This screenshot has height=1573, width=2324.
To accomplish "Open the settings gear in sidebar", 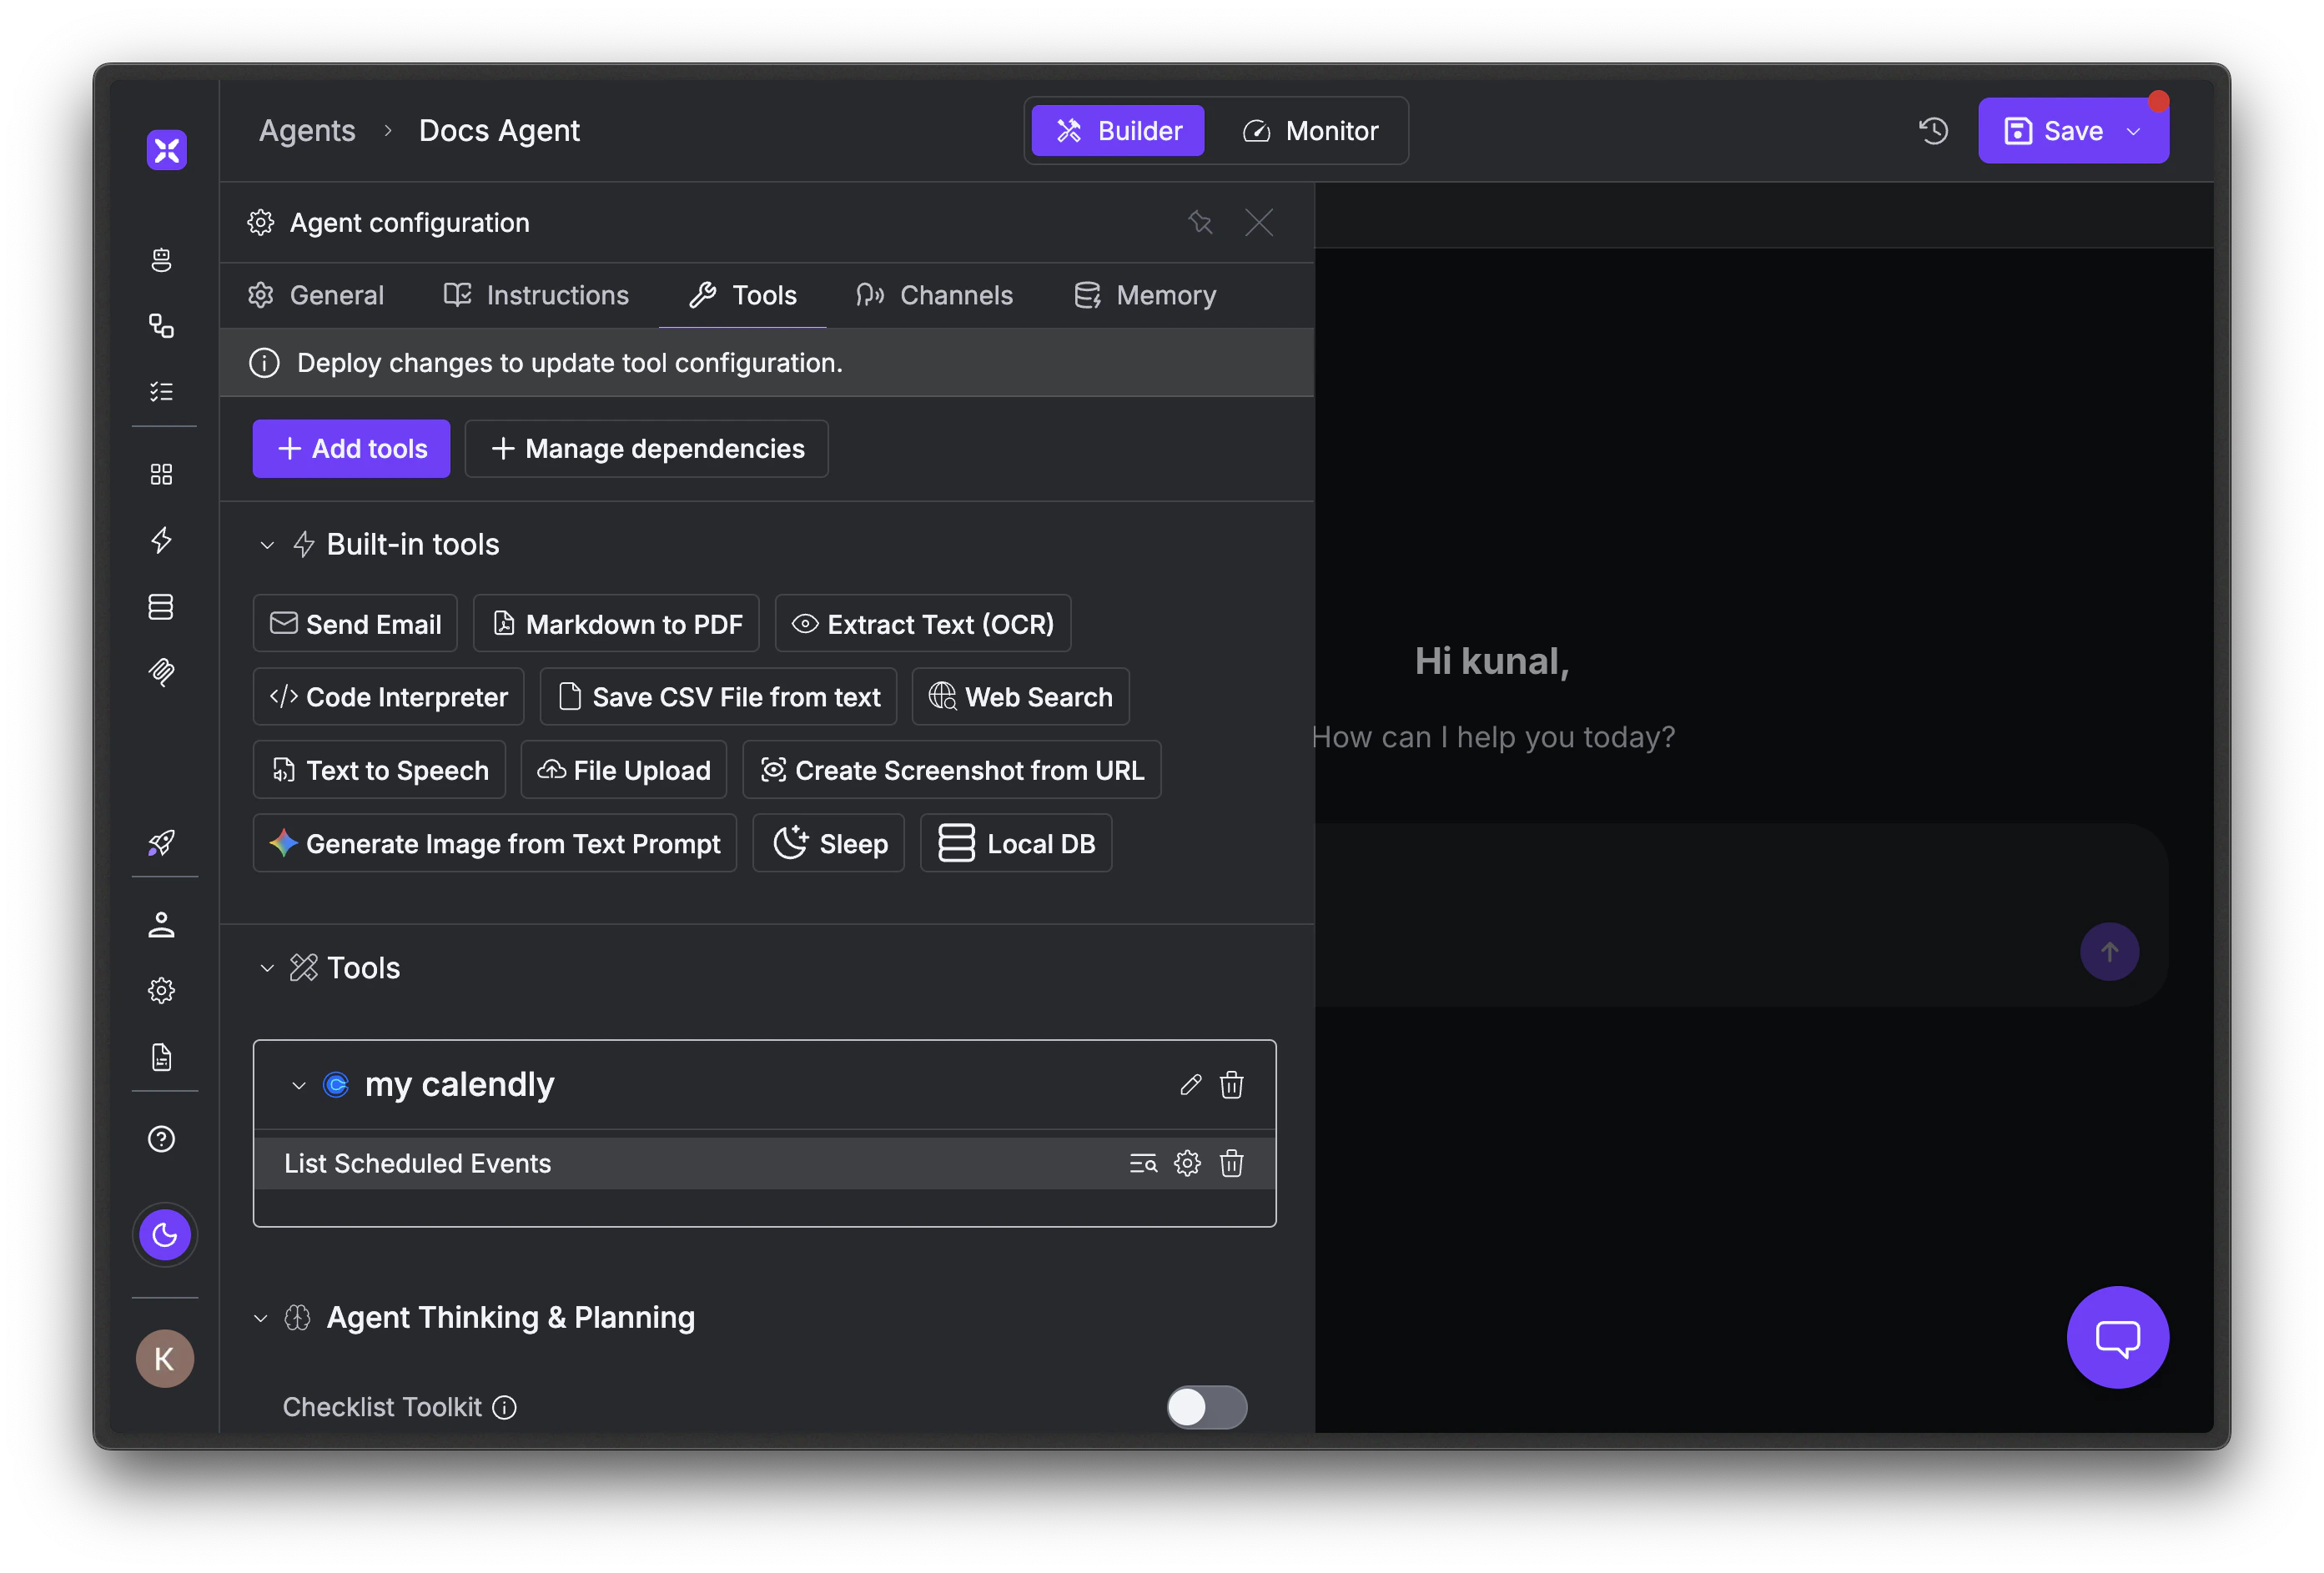I will 162,991.
